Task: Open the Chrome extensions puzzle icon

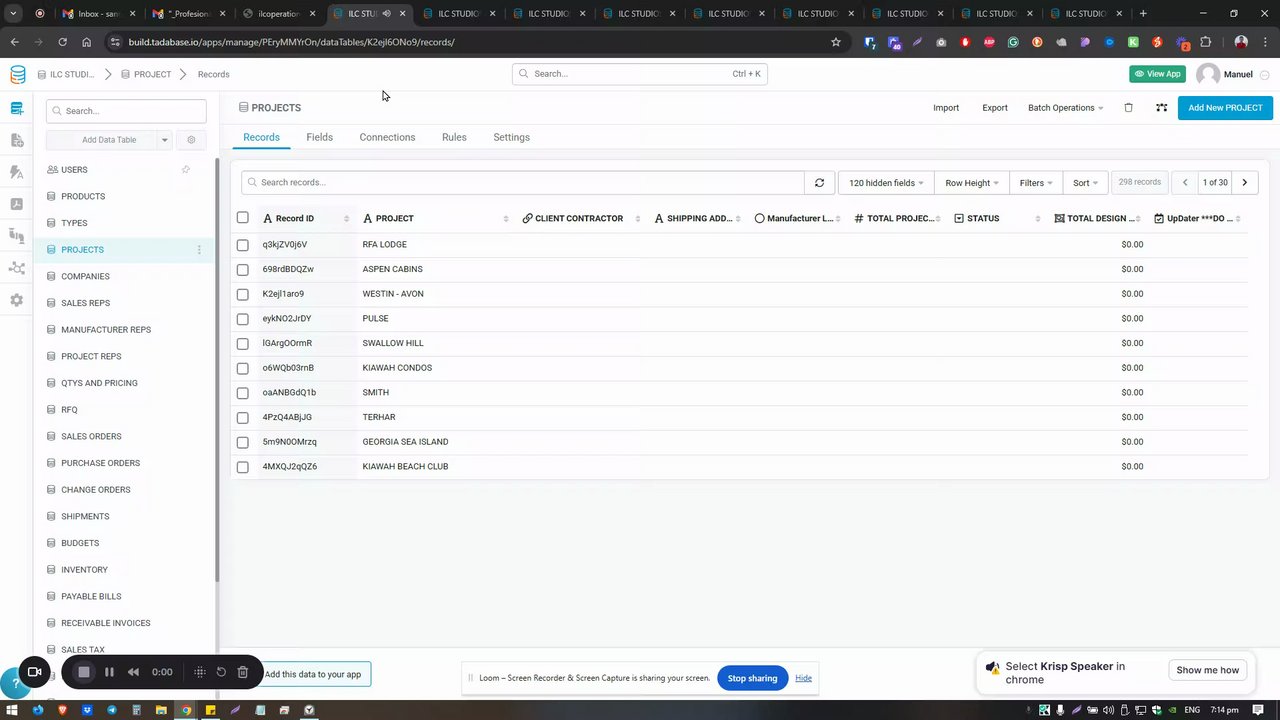Action: pos(1205,42)
